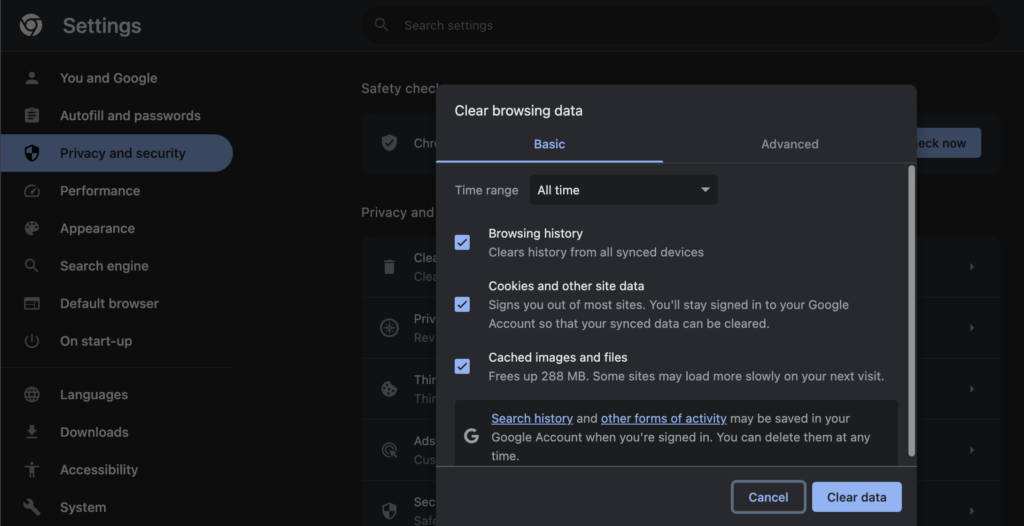Click the download arrow icon for Downloads
The width and height of the screenshot is (1024, 526).
click(31, 432)
